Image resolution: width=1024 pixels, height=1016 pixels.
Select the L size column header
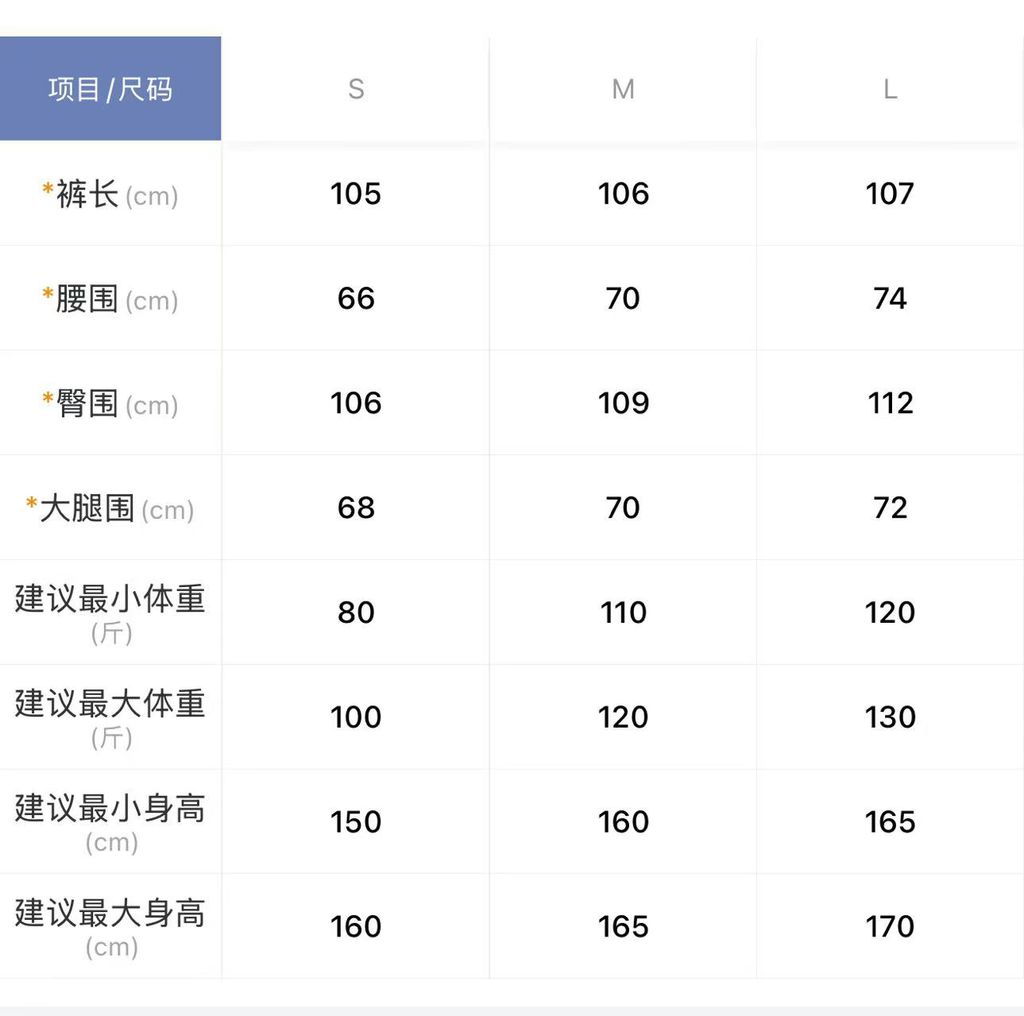pos(890,90)
